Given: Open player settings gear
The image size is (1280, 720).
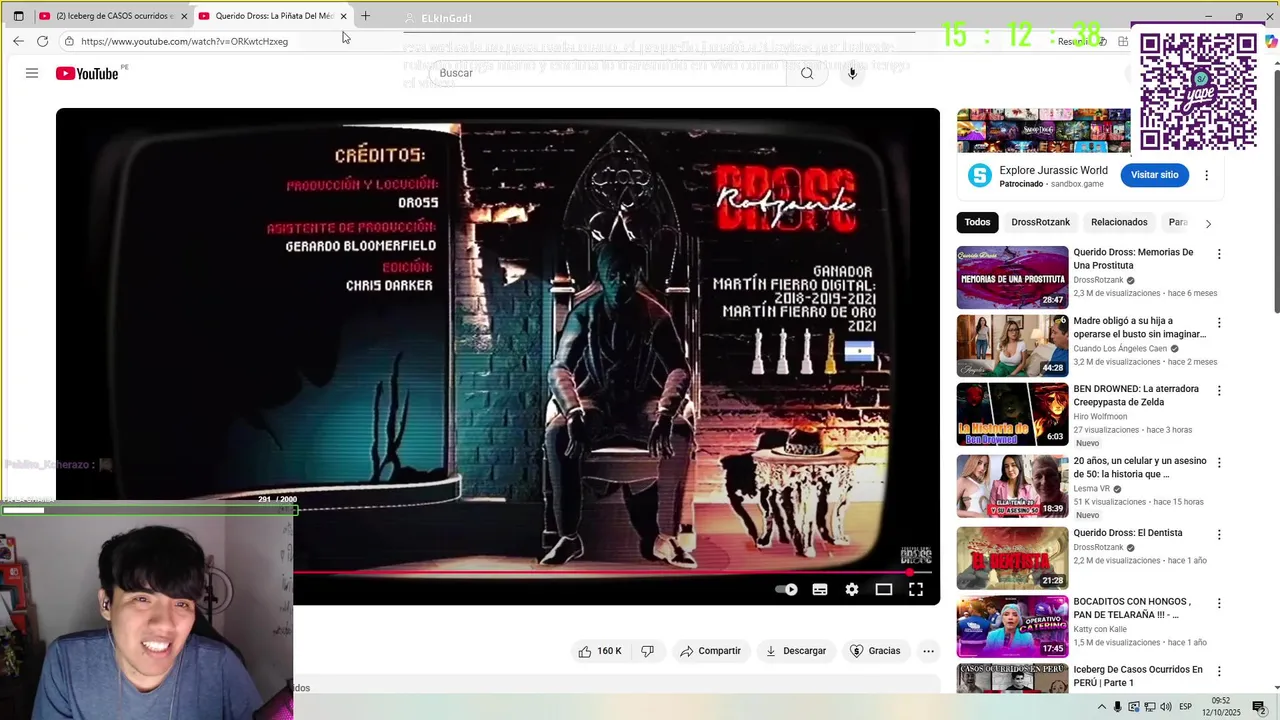Looking at the screenshot, I should [852, 589].
